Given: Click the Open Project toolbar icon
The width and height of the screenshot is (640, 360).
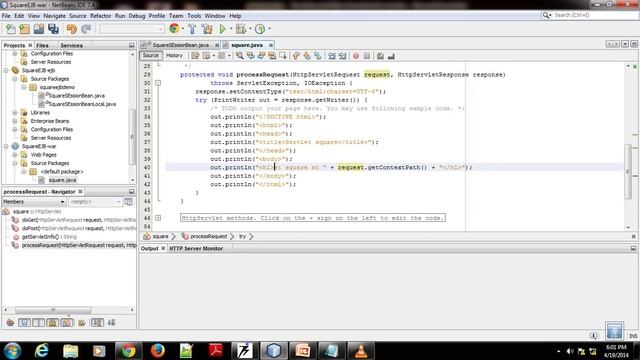Looking at the screenshot, I should click(39, 29).
